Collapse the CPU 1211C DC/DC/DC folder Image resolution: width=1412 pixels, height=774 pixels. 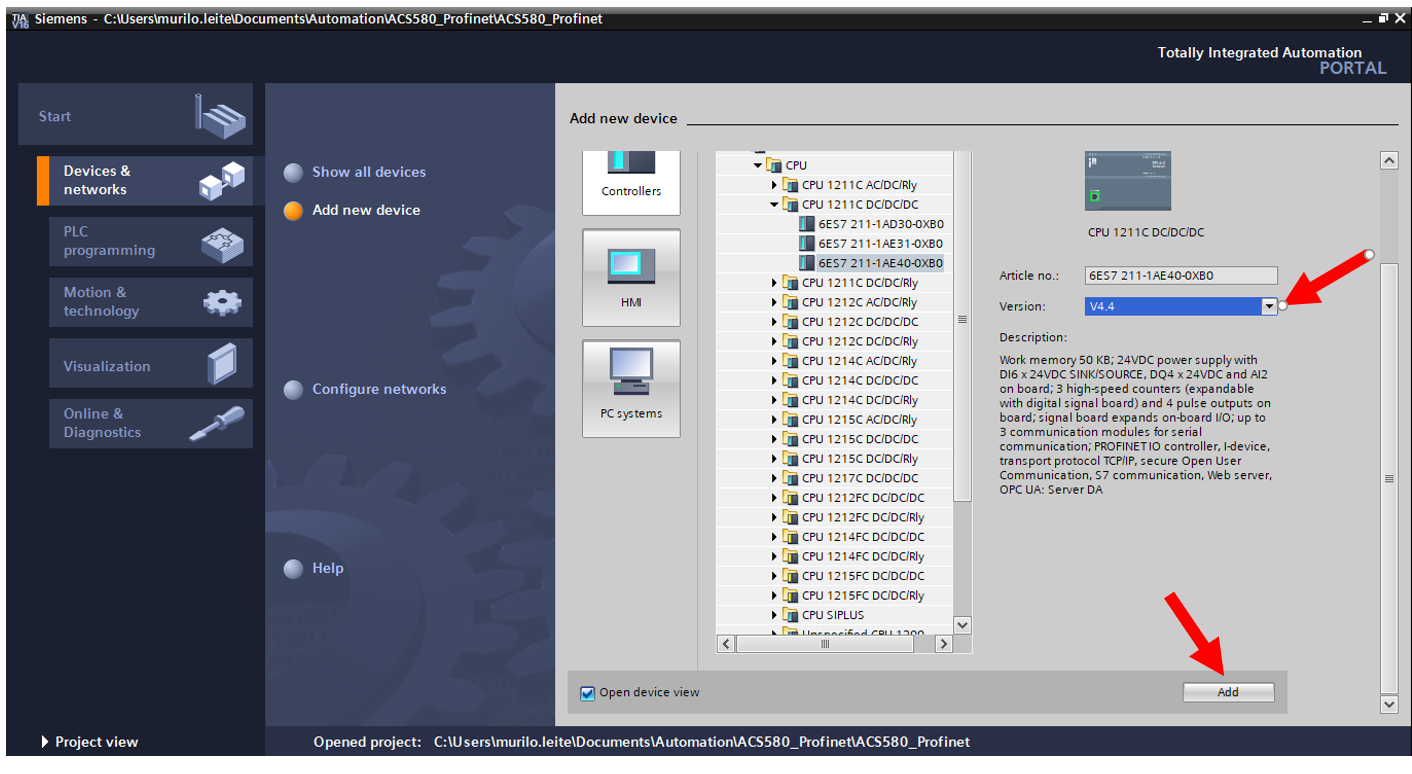click(x=774, y=205)
